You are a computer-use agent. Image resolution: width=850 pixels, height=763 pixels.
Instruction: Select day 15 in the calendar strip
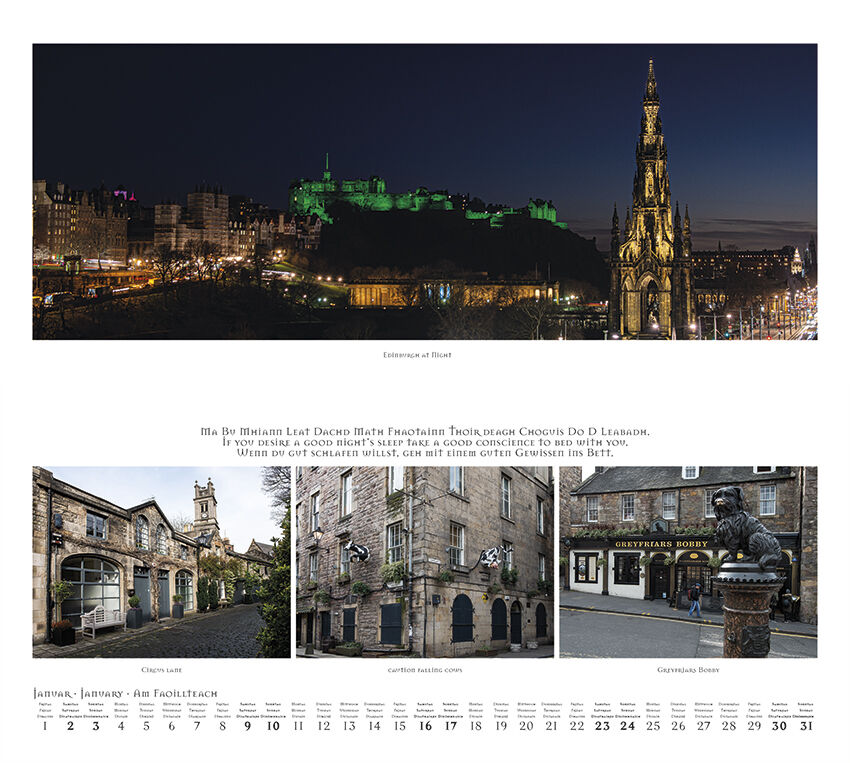(x=400, y=726)
